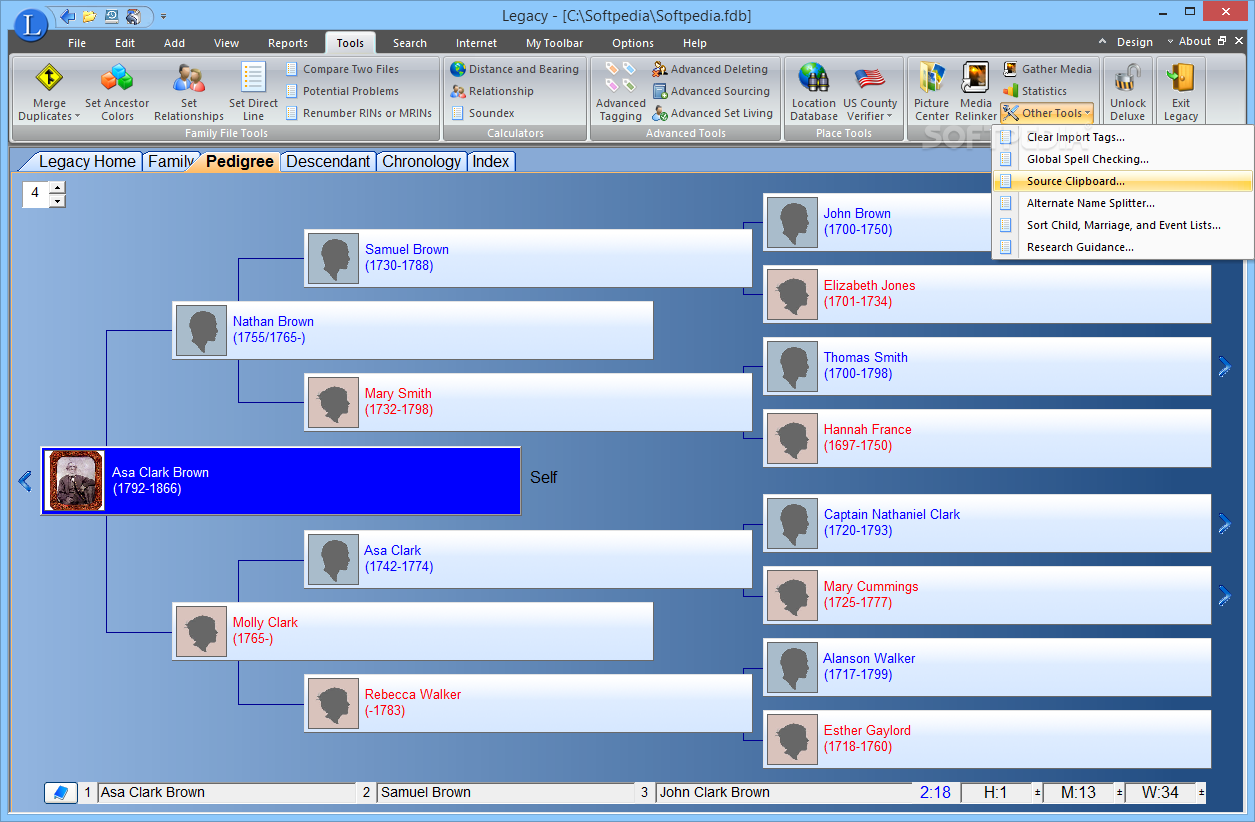This screenshot has width=1255, height=822.
Task: Click Gather Media
Action: click(x=1047, y=69)
